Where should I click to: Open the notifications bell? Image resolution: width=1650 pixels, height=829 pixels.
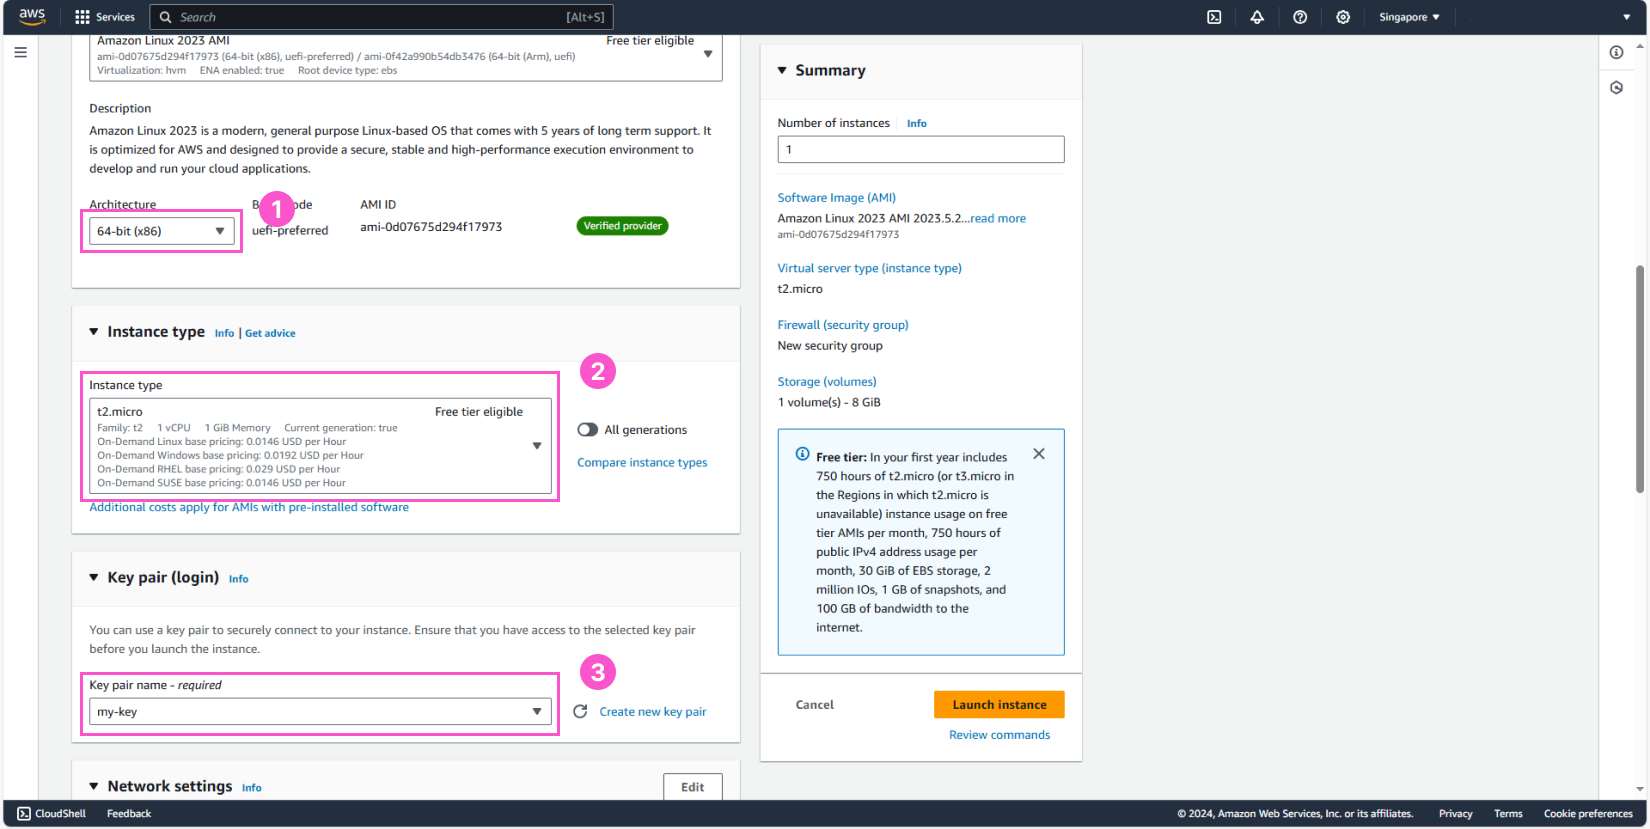(x=1257, y=17)
